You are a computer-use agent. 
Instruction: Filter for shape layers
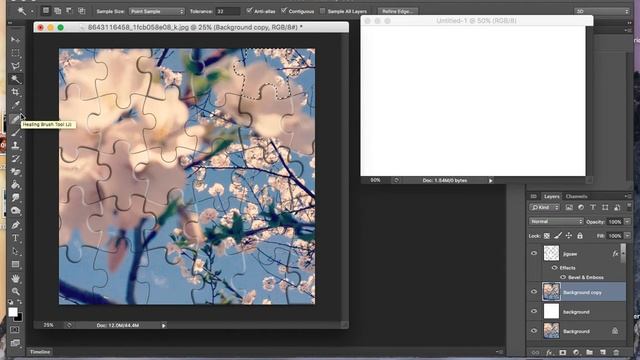(605, 207)
